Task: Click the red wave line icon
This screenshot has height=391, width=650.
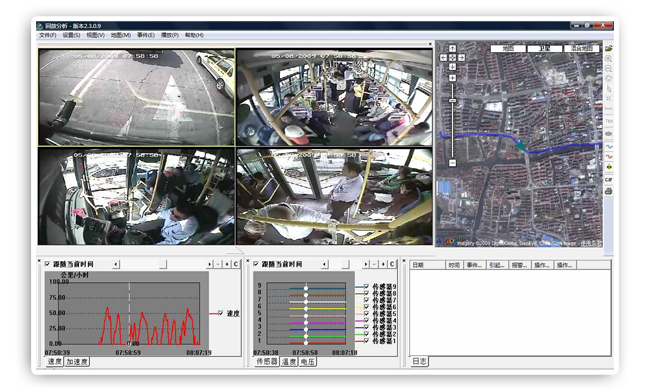Action: (x=608, y=157)
